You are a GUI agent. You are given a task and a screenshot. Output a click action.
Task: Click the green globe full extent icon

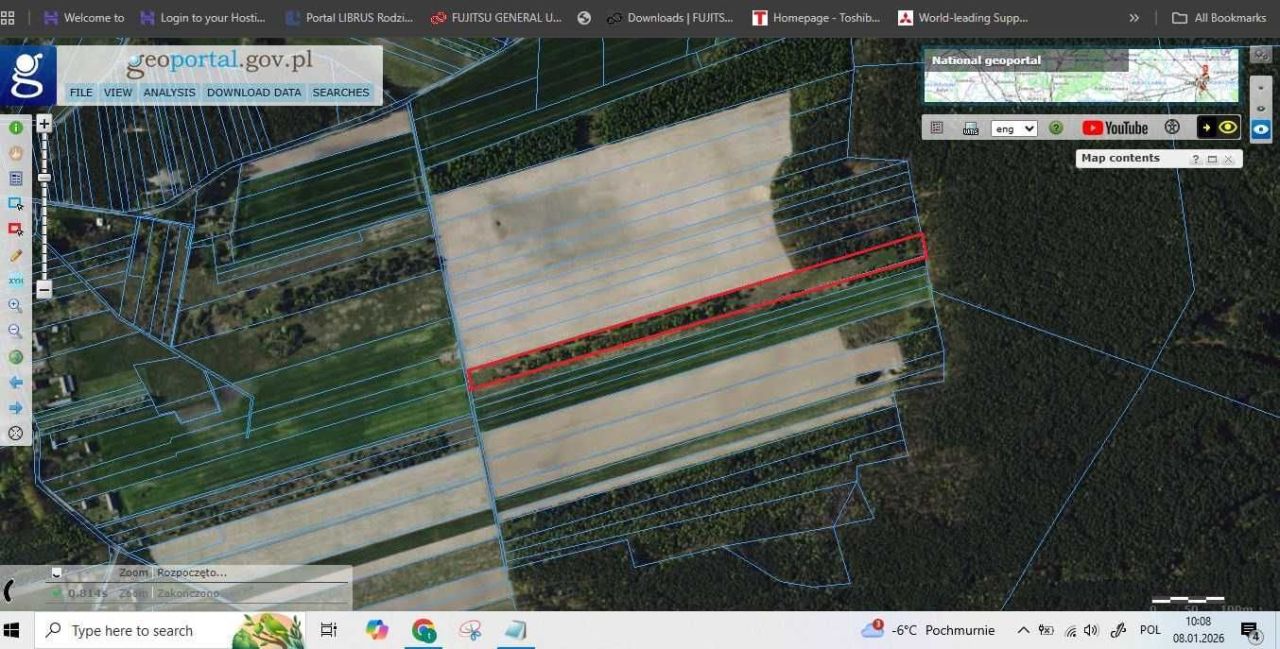15,357
